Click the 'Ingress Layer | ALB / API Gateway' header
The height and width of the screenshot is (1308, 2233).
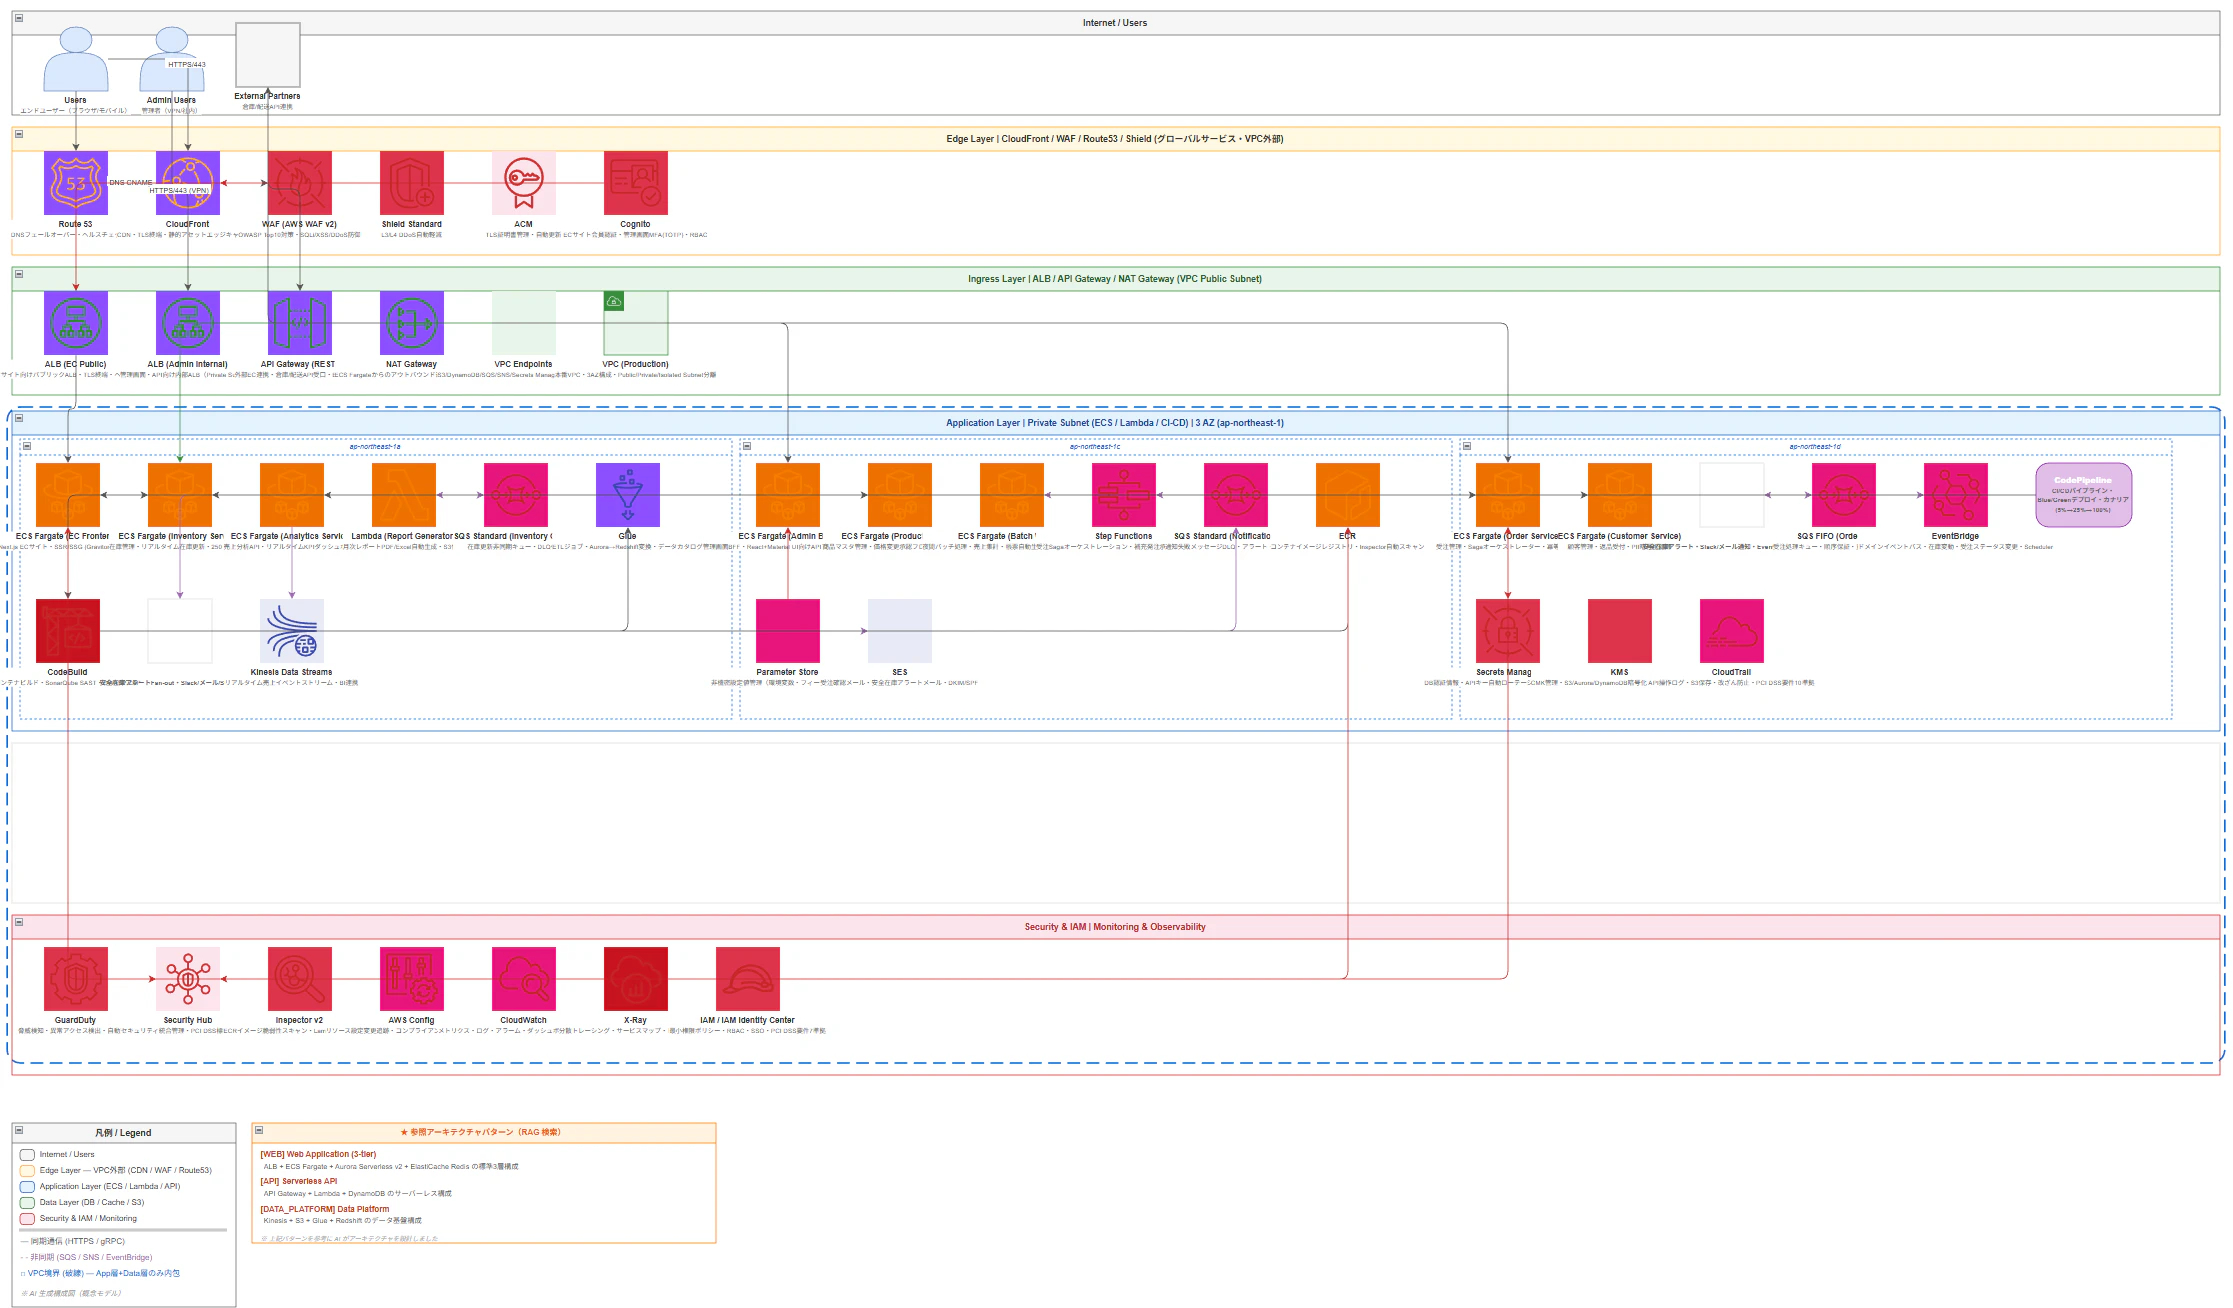[x=1115, y=279]
